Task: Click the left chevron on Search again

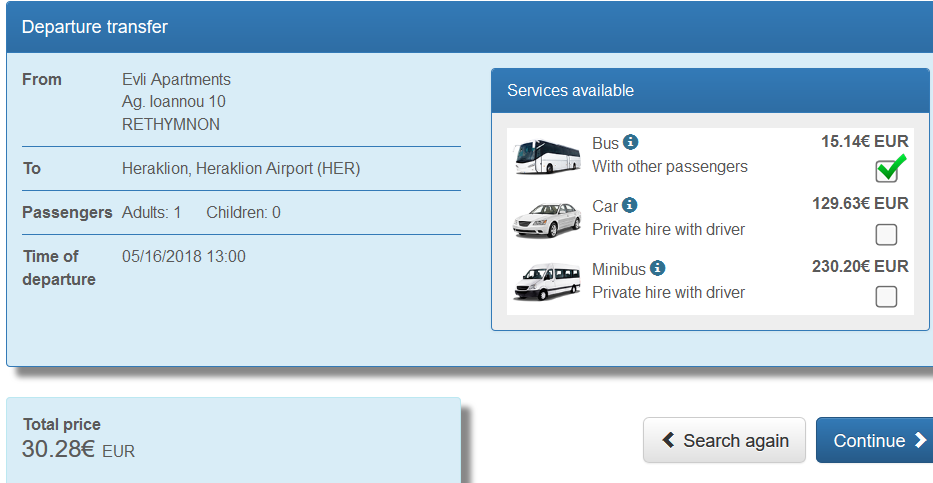Action: [667, 441]
